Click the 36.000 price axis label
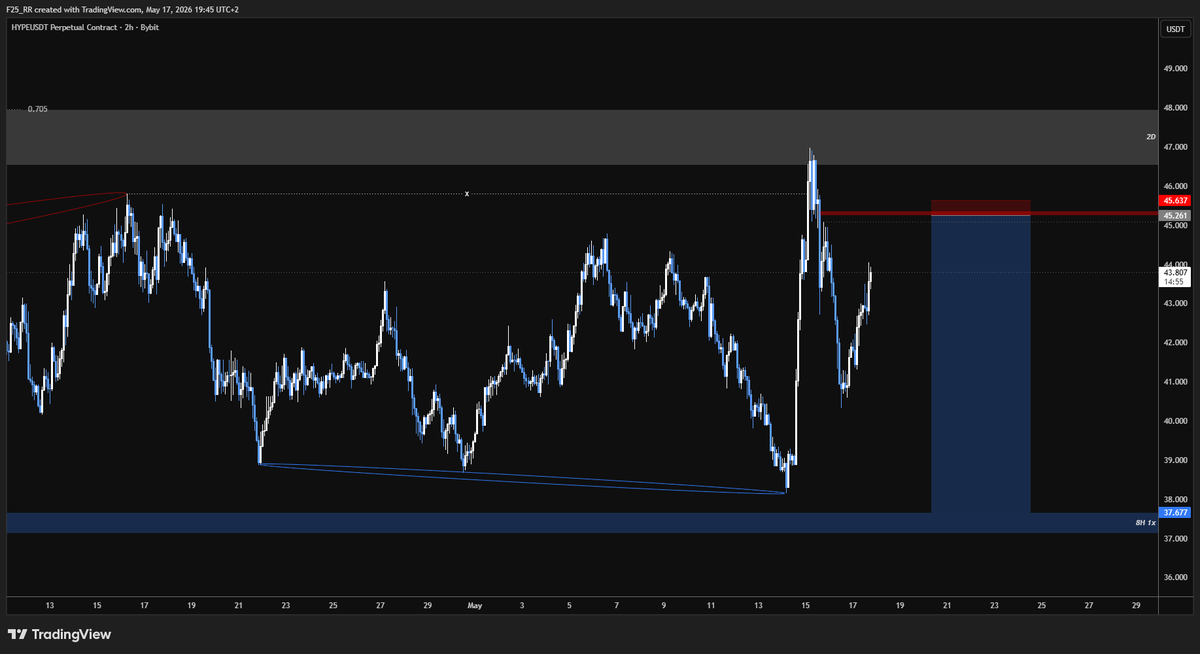The height and width of the screenshot is (654, 1200). pos(1174,577)
